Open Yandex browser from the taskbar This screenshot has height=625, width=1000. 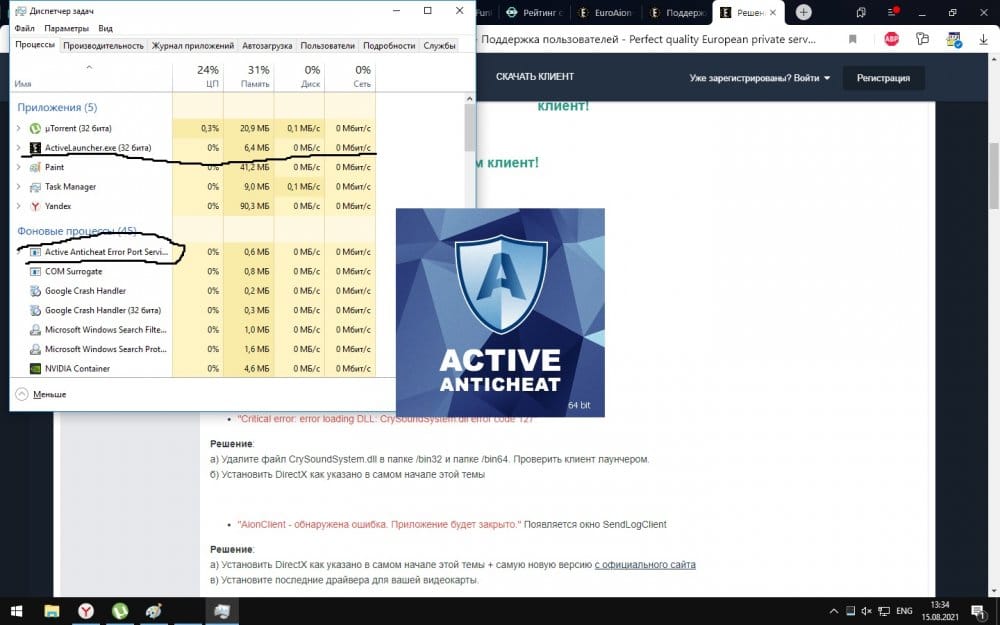87,610
